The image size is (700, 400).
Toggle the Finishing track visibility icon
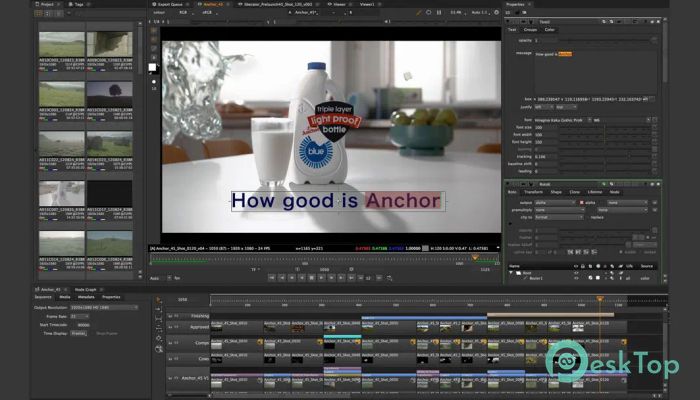point(176,316)
